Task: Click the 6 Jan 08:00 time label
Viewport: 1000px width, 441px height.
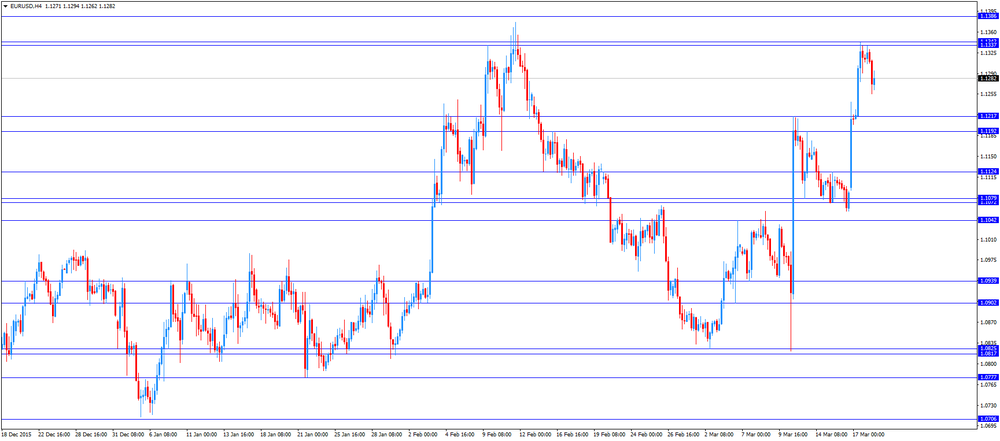Action: pyautogui.click(x=164, y=435)
